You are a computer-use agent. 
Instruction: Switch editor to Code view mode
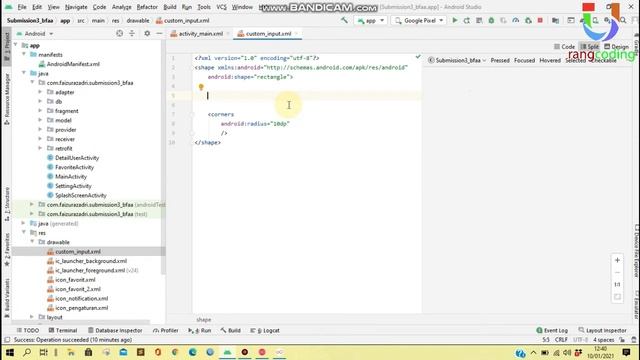pos(564,47)
